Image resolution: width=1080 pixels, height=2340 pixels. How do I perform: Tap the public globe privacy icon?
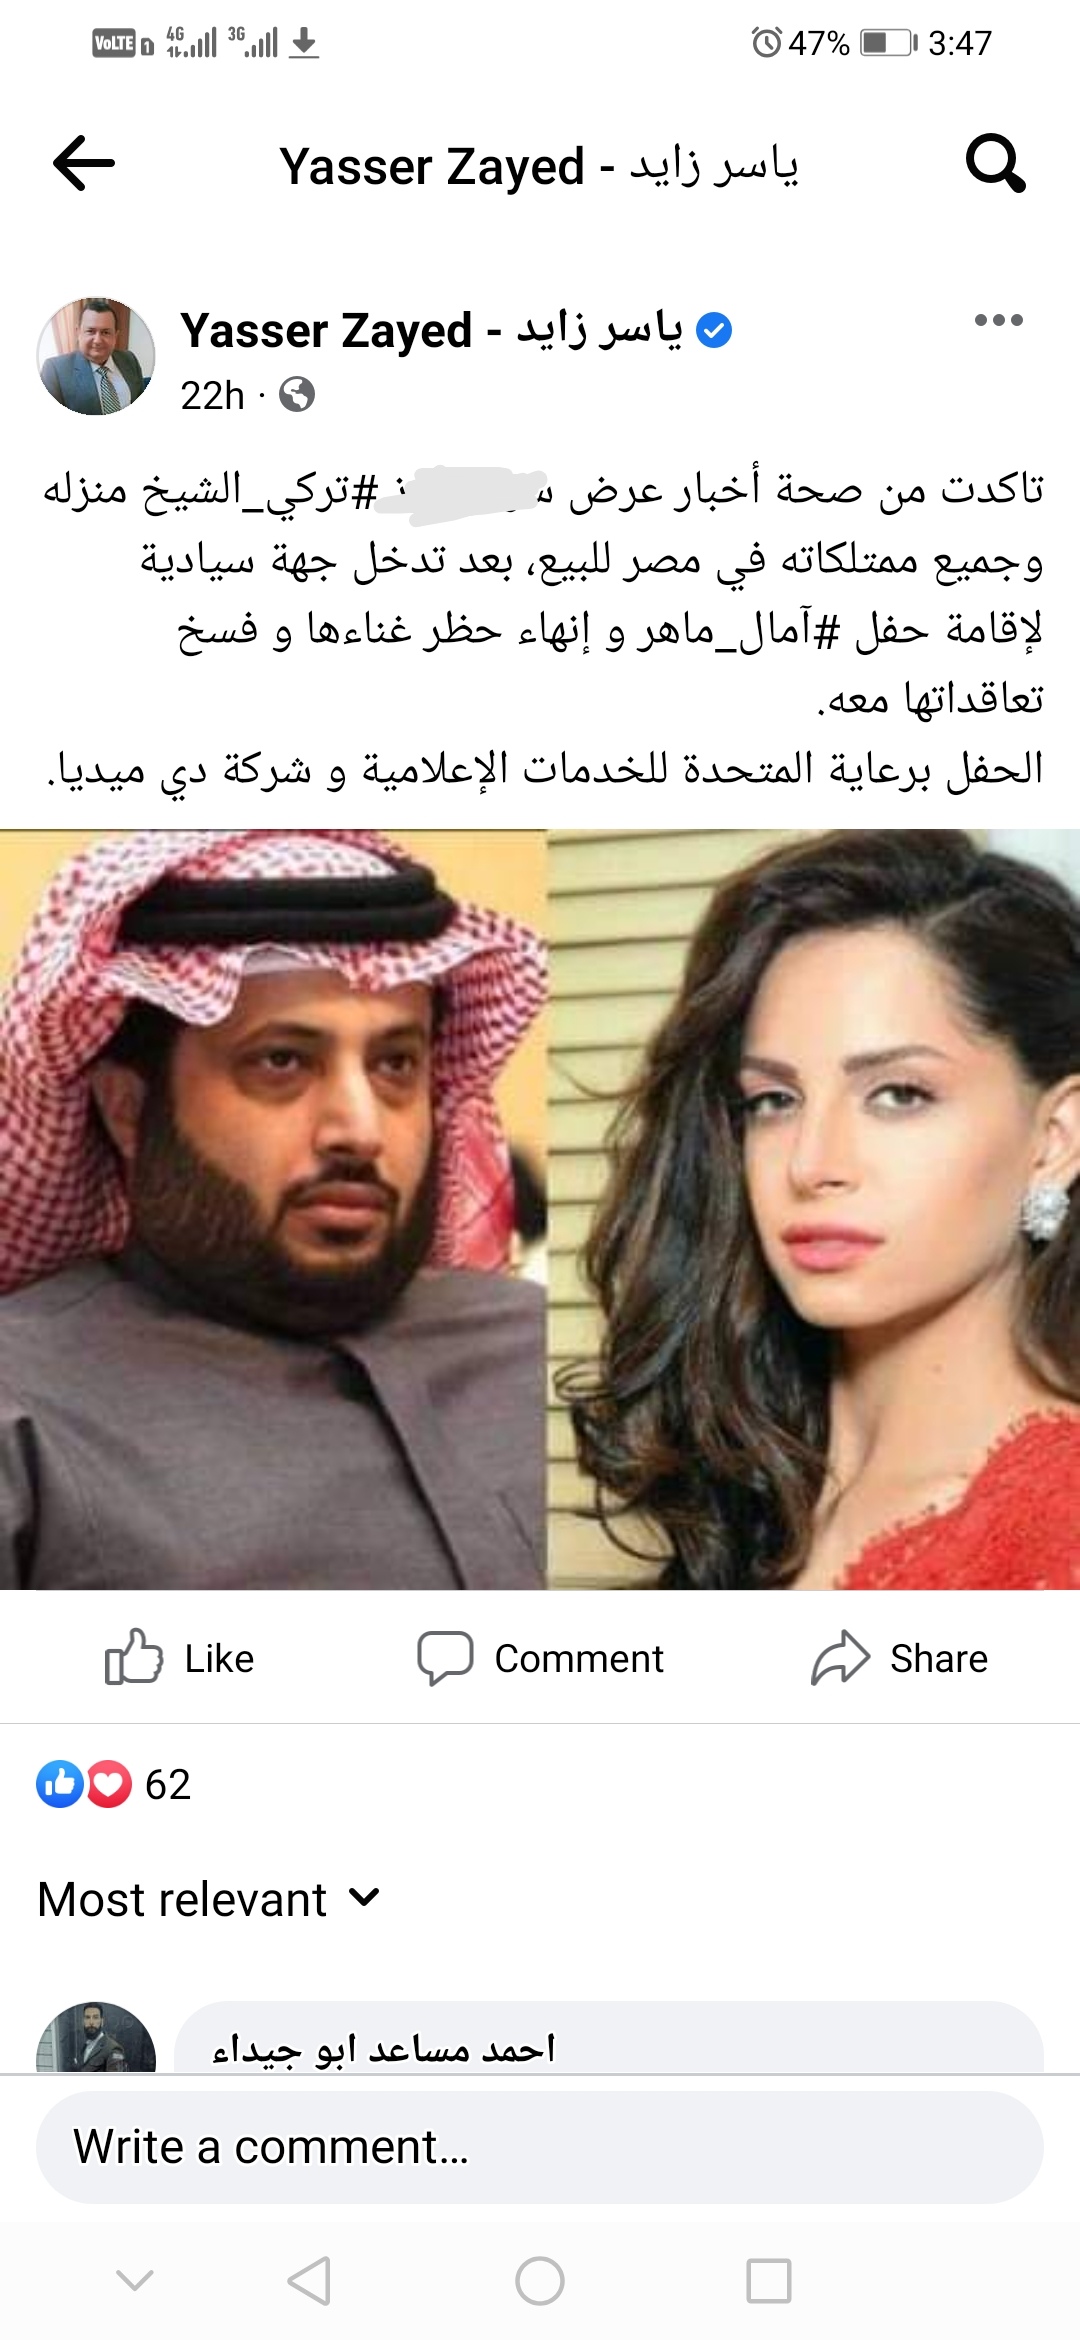coord(297,395)
